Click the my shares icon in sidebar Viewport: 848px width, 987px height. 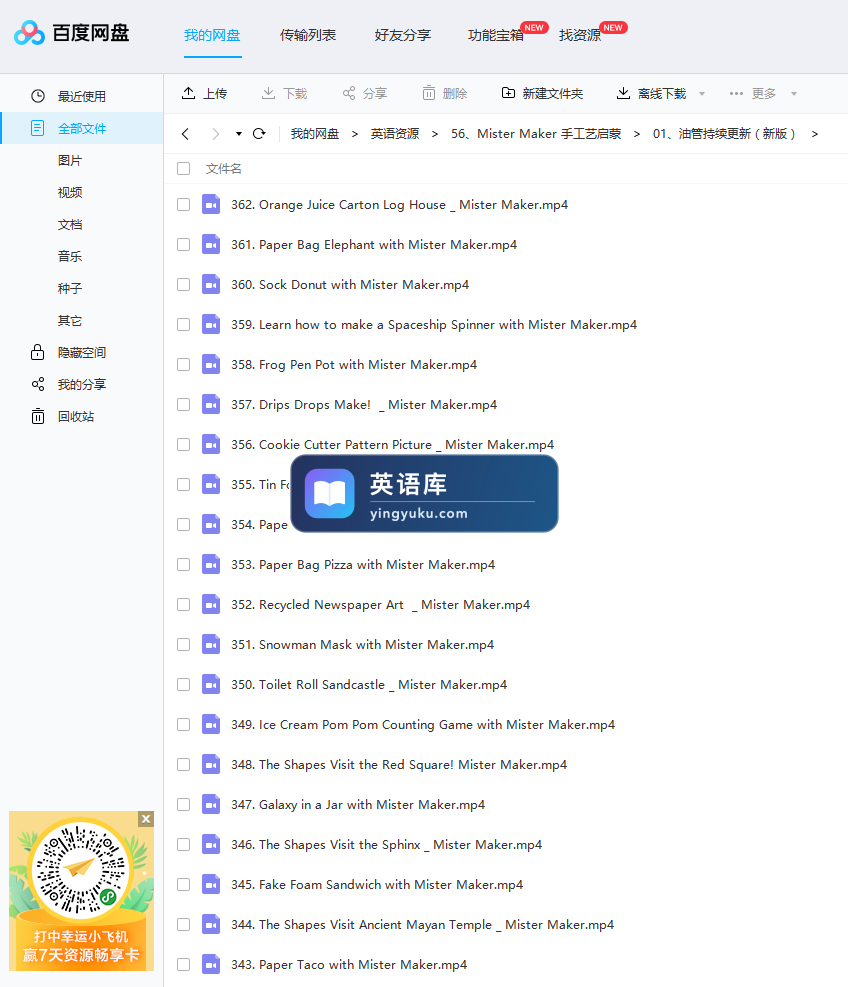[38, 384]
